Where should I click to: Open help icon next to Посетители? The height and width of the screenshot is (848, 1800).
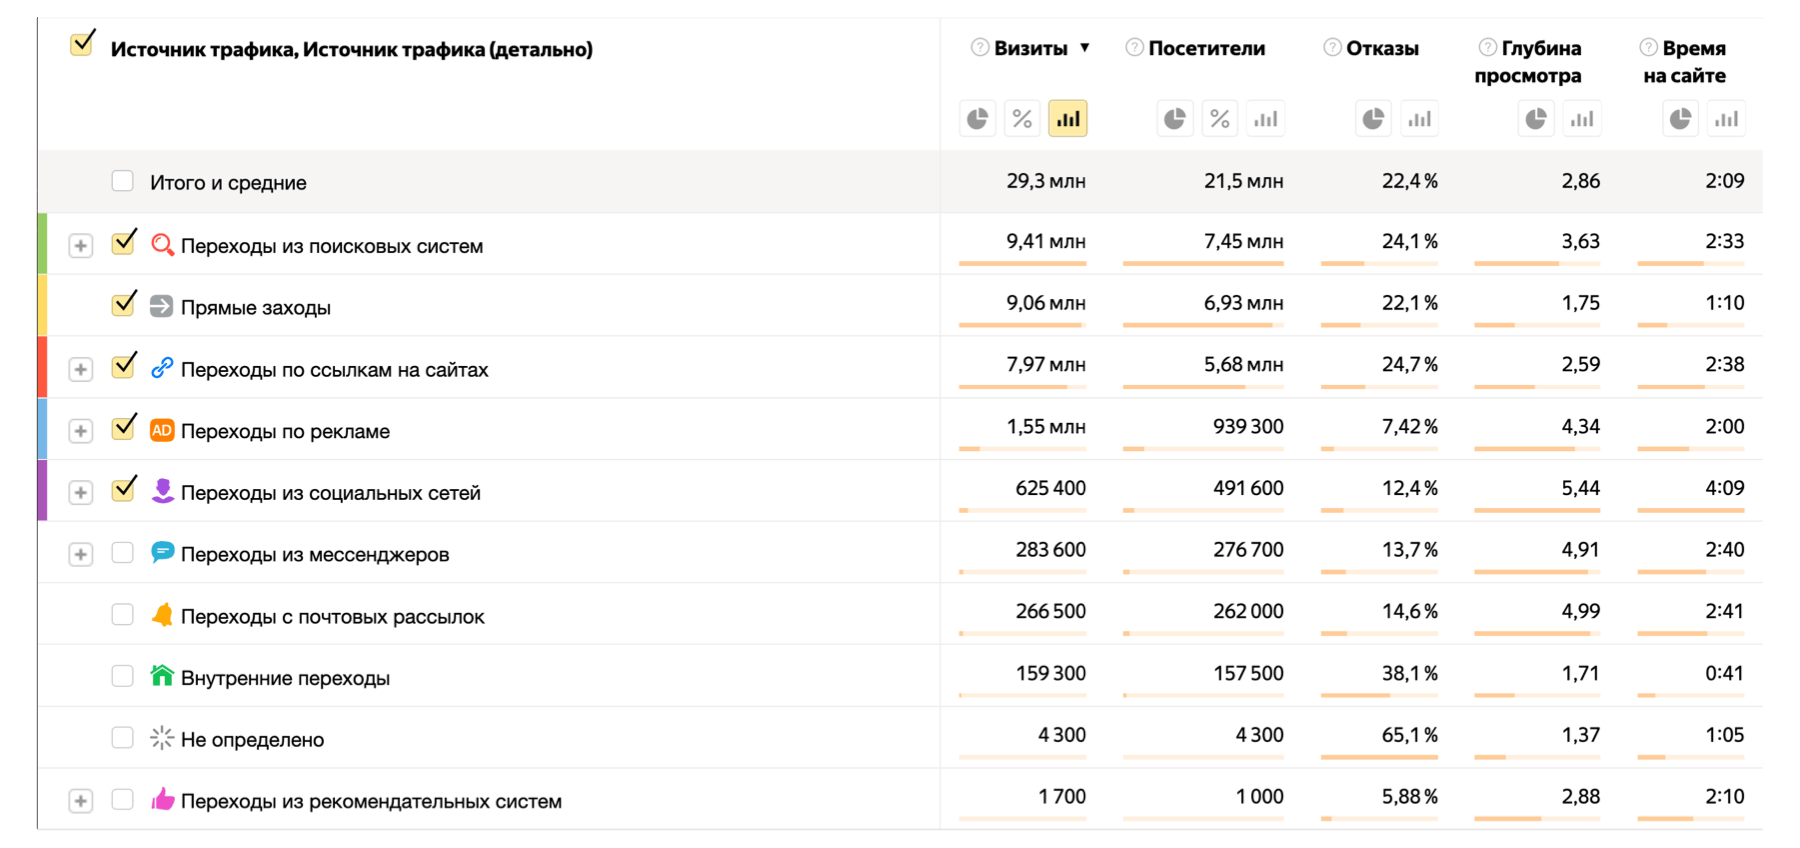point(1134,47)
